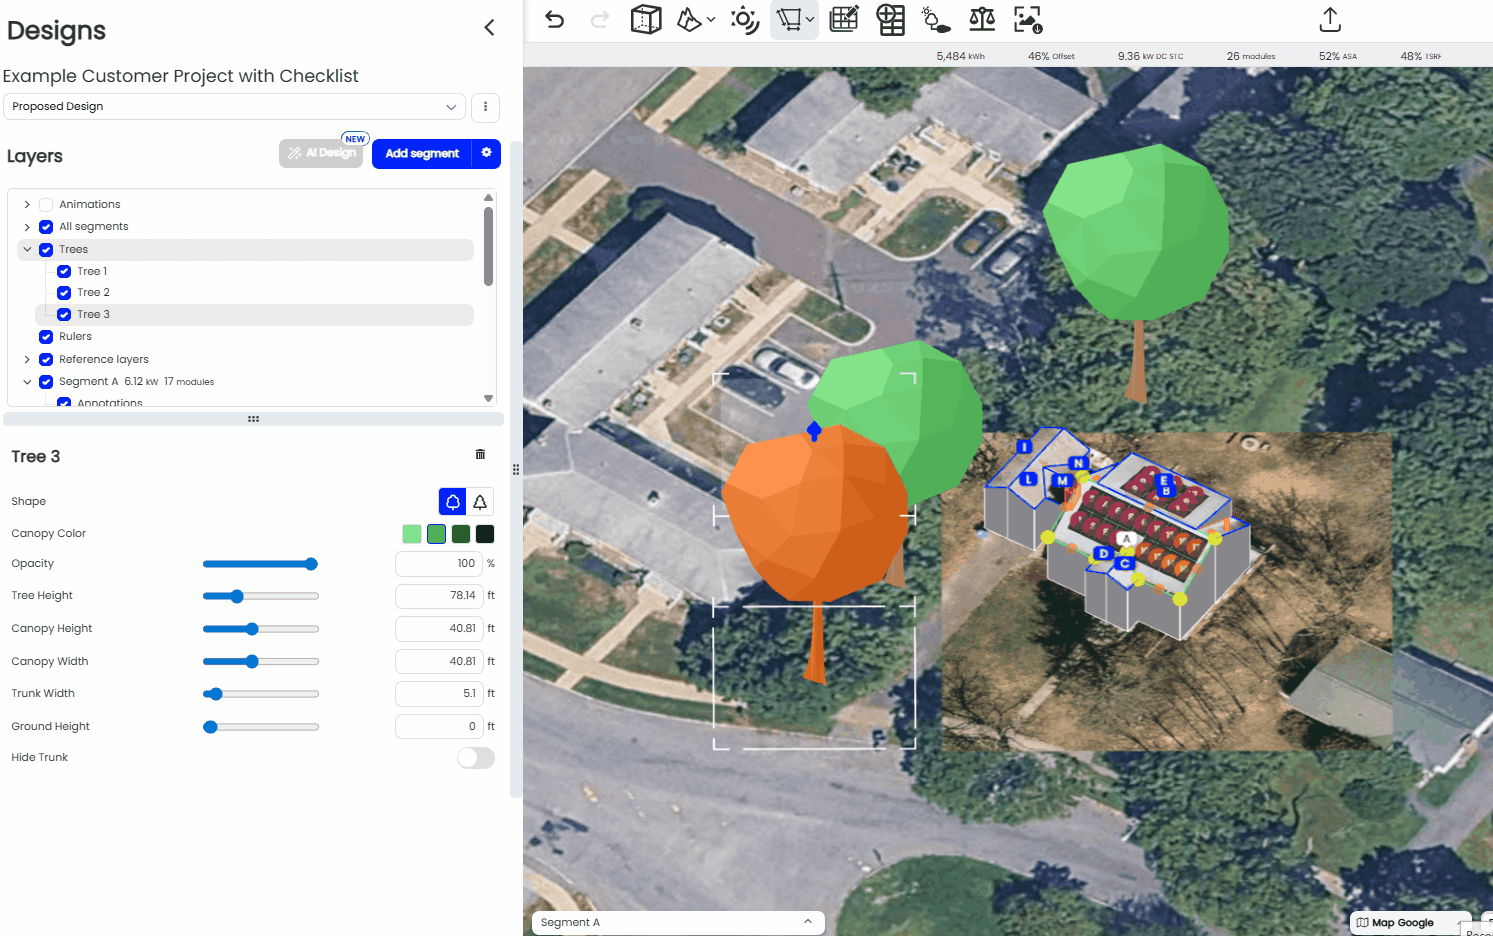Click the add panel grid tool
This screenshot has height=936, width=1493.
(x=890, y=19)
